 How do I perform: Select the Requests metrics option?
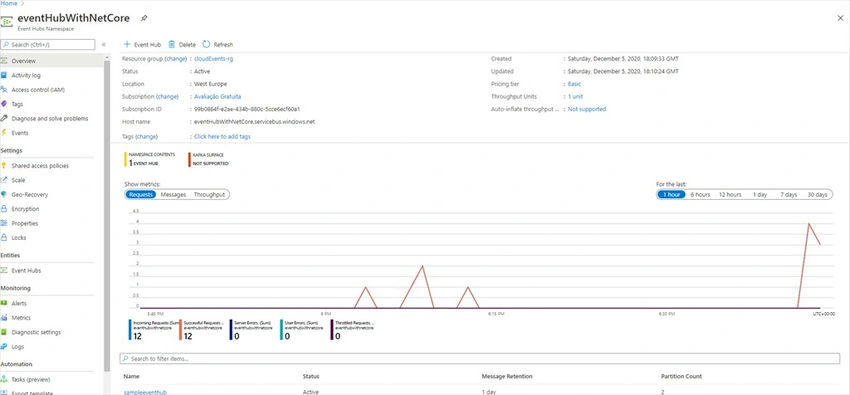[x=141, y=195]
